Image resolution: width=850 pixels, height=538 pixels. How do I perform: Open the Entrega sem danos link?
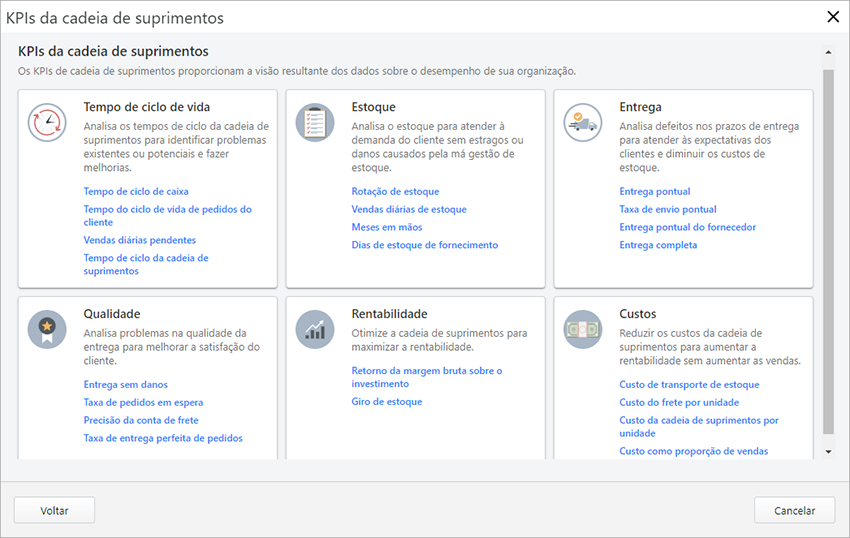tap(126, 384)
